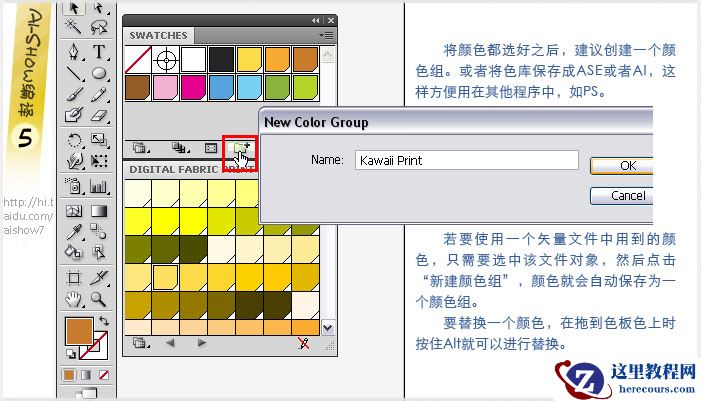Reset to default fill and stroke

(x=71, y=354)
